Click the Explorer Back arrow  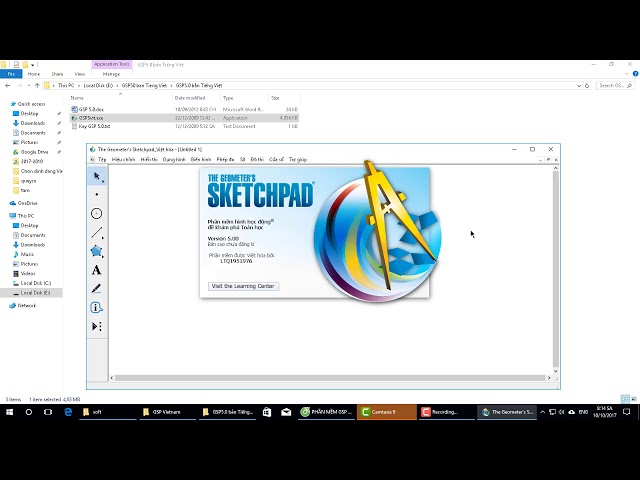(7, 86)
